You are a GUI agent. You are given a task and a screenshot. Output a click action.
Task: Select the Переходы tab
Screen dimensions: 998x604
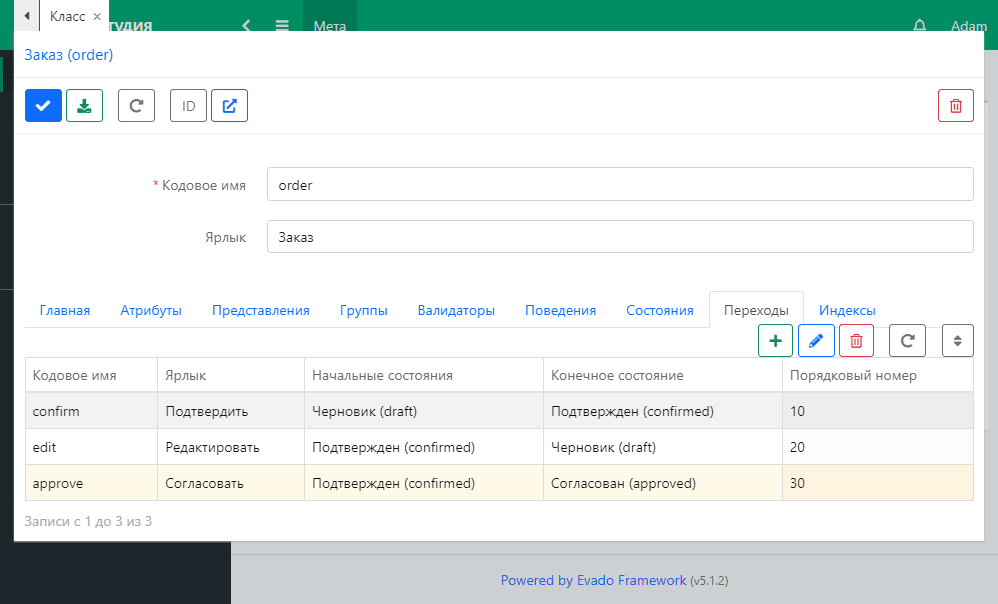tap(756, 311)
